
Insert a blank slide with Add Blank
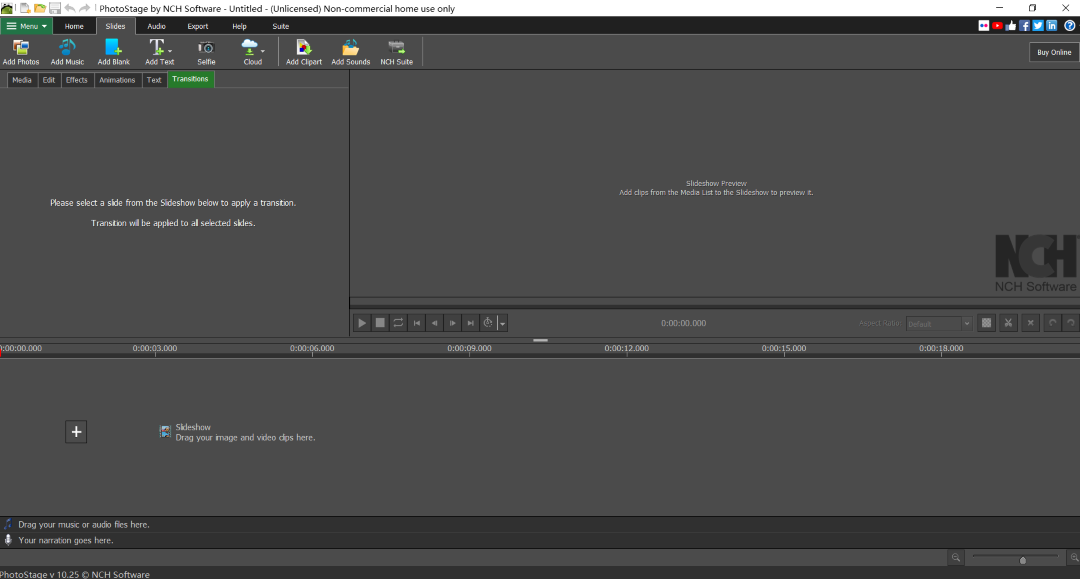point(113,52)
